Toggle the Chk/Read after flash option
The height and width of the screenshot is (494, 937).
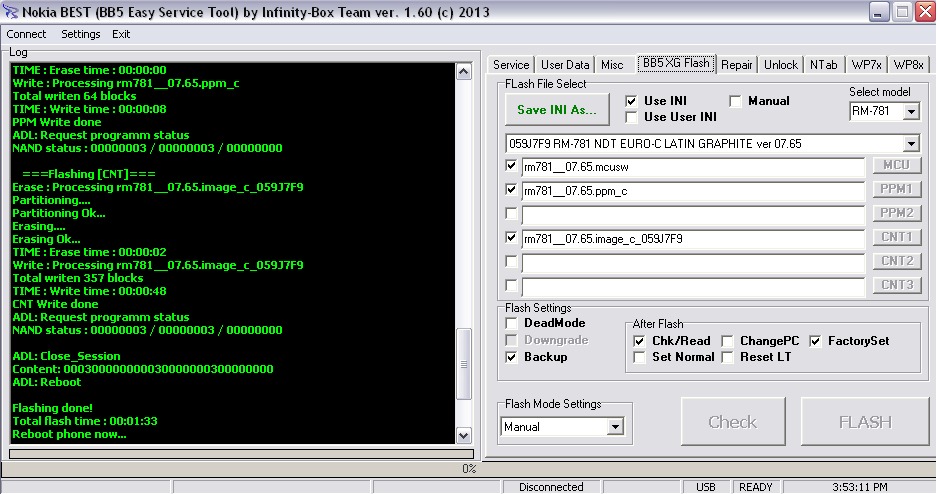[639, 341]
